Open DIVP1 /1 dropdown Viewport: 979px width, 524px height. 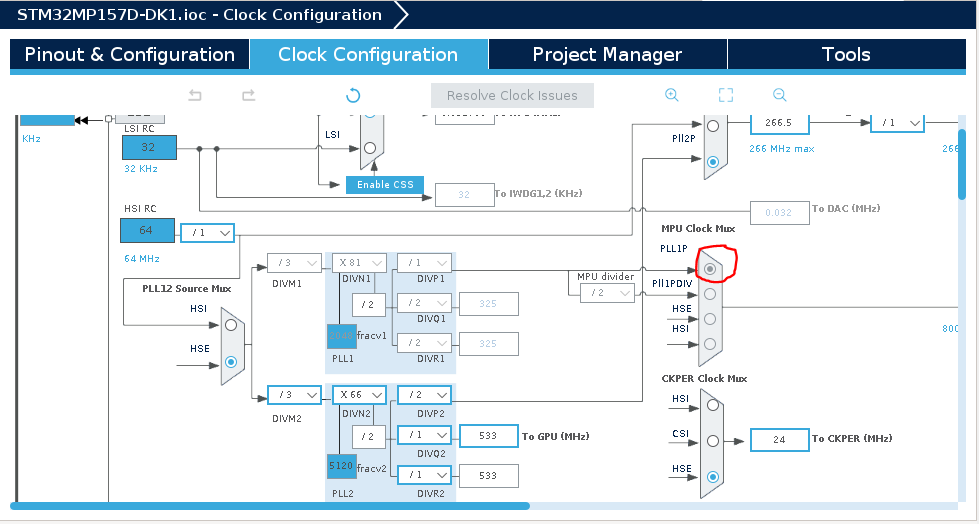point(424,263)
